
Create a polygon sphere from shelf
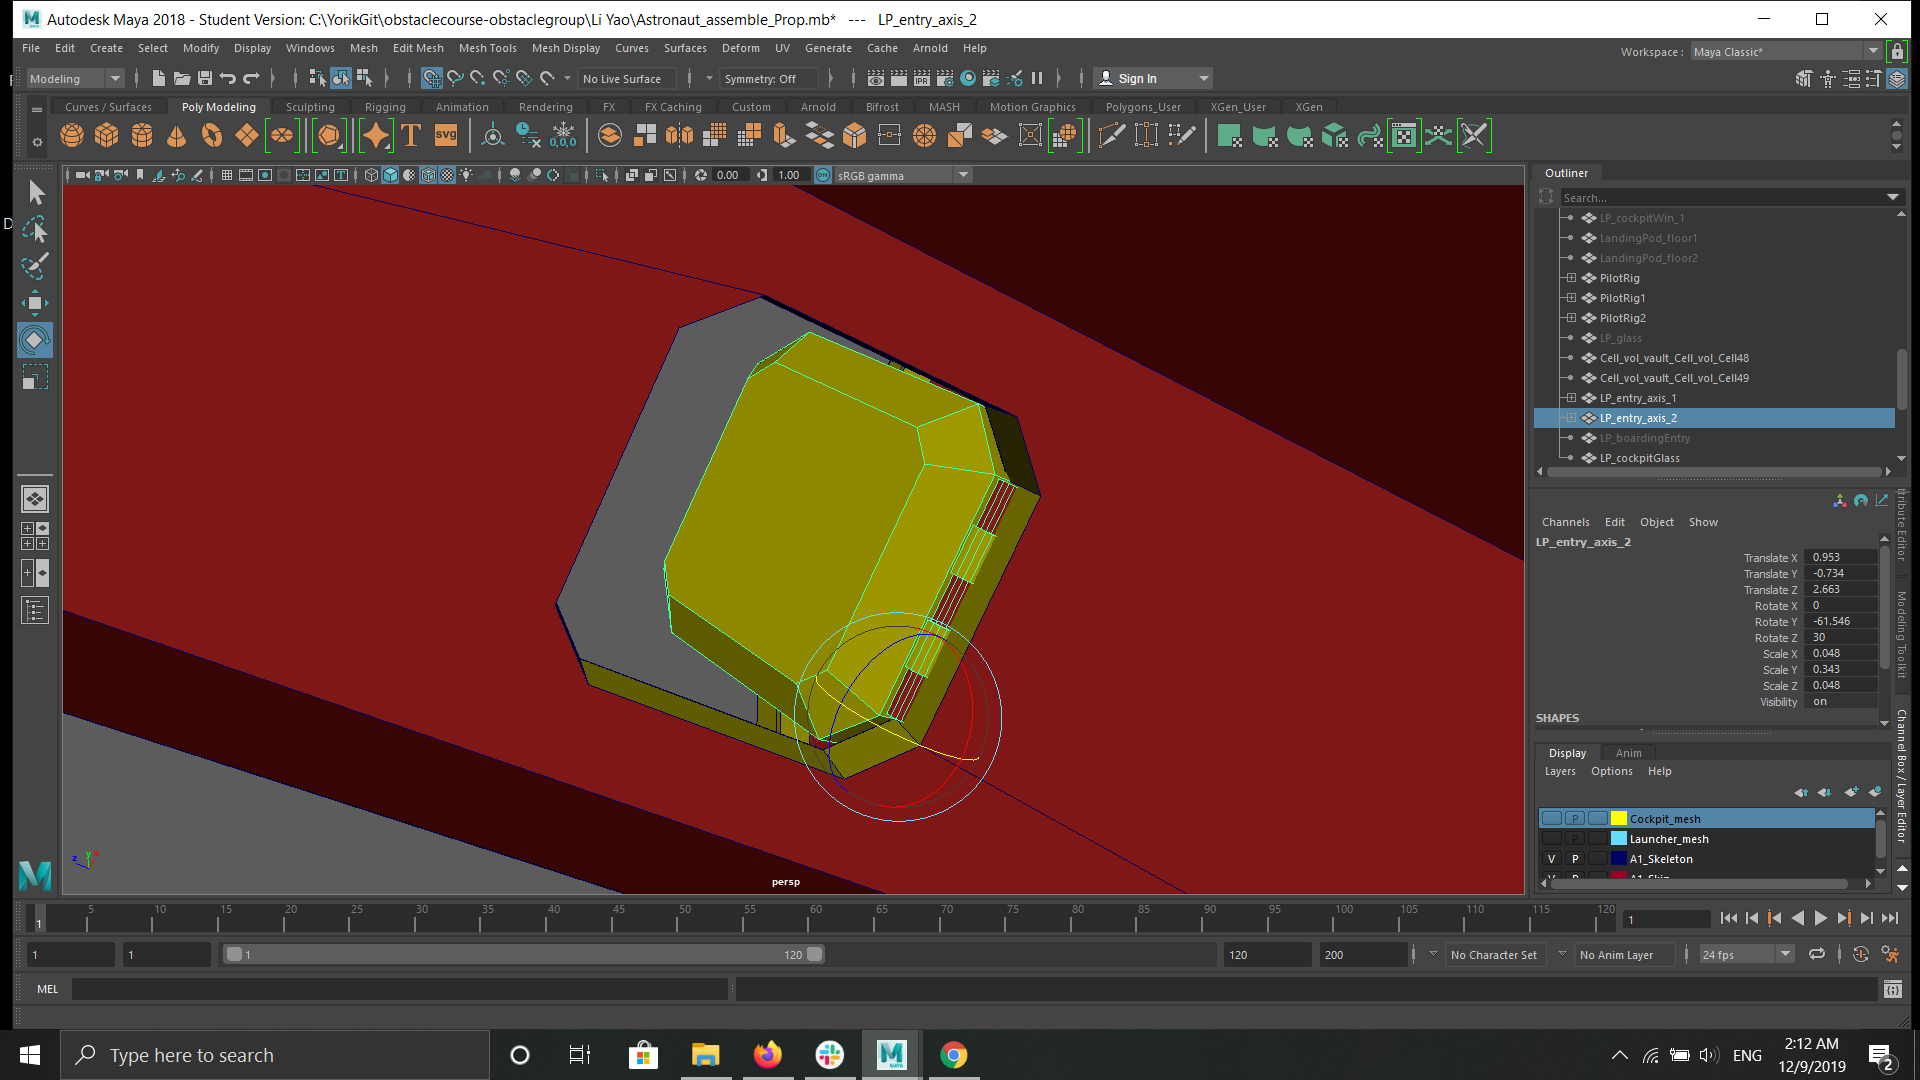pos(72,135)
